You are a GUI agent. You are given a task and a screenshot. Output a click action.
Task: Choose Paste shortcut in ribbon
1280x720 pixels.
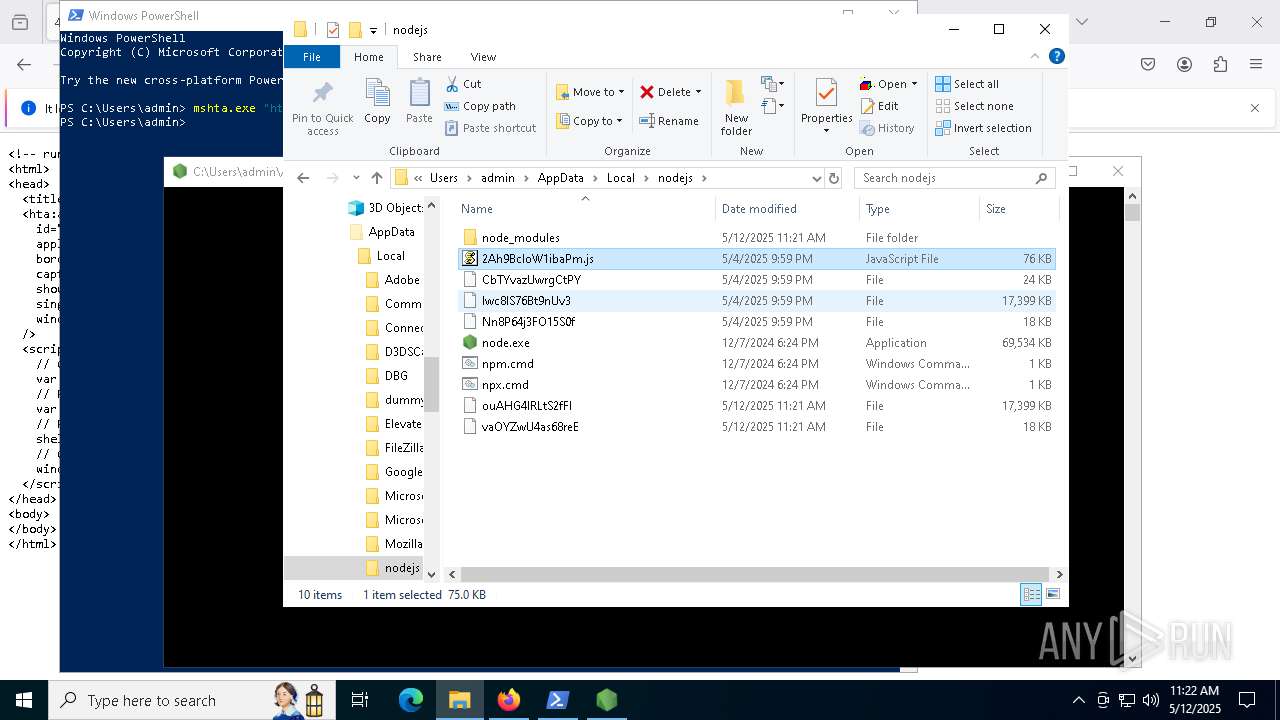490,128
